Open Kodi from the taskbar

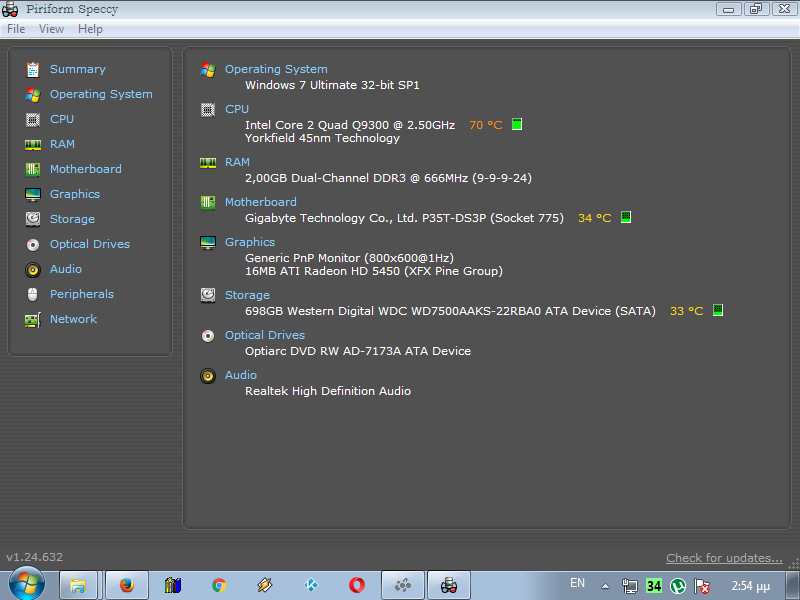[x=311, y=585]
